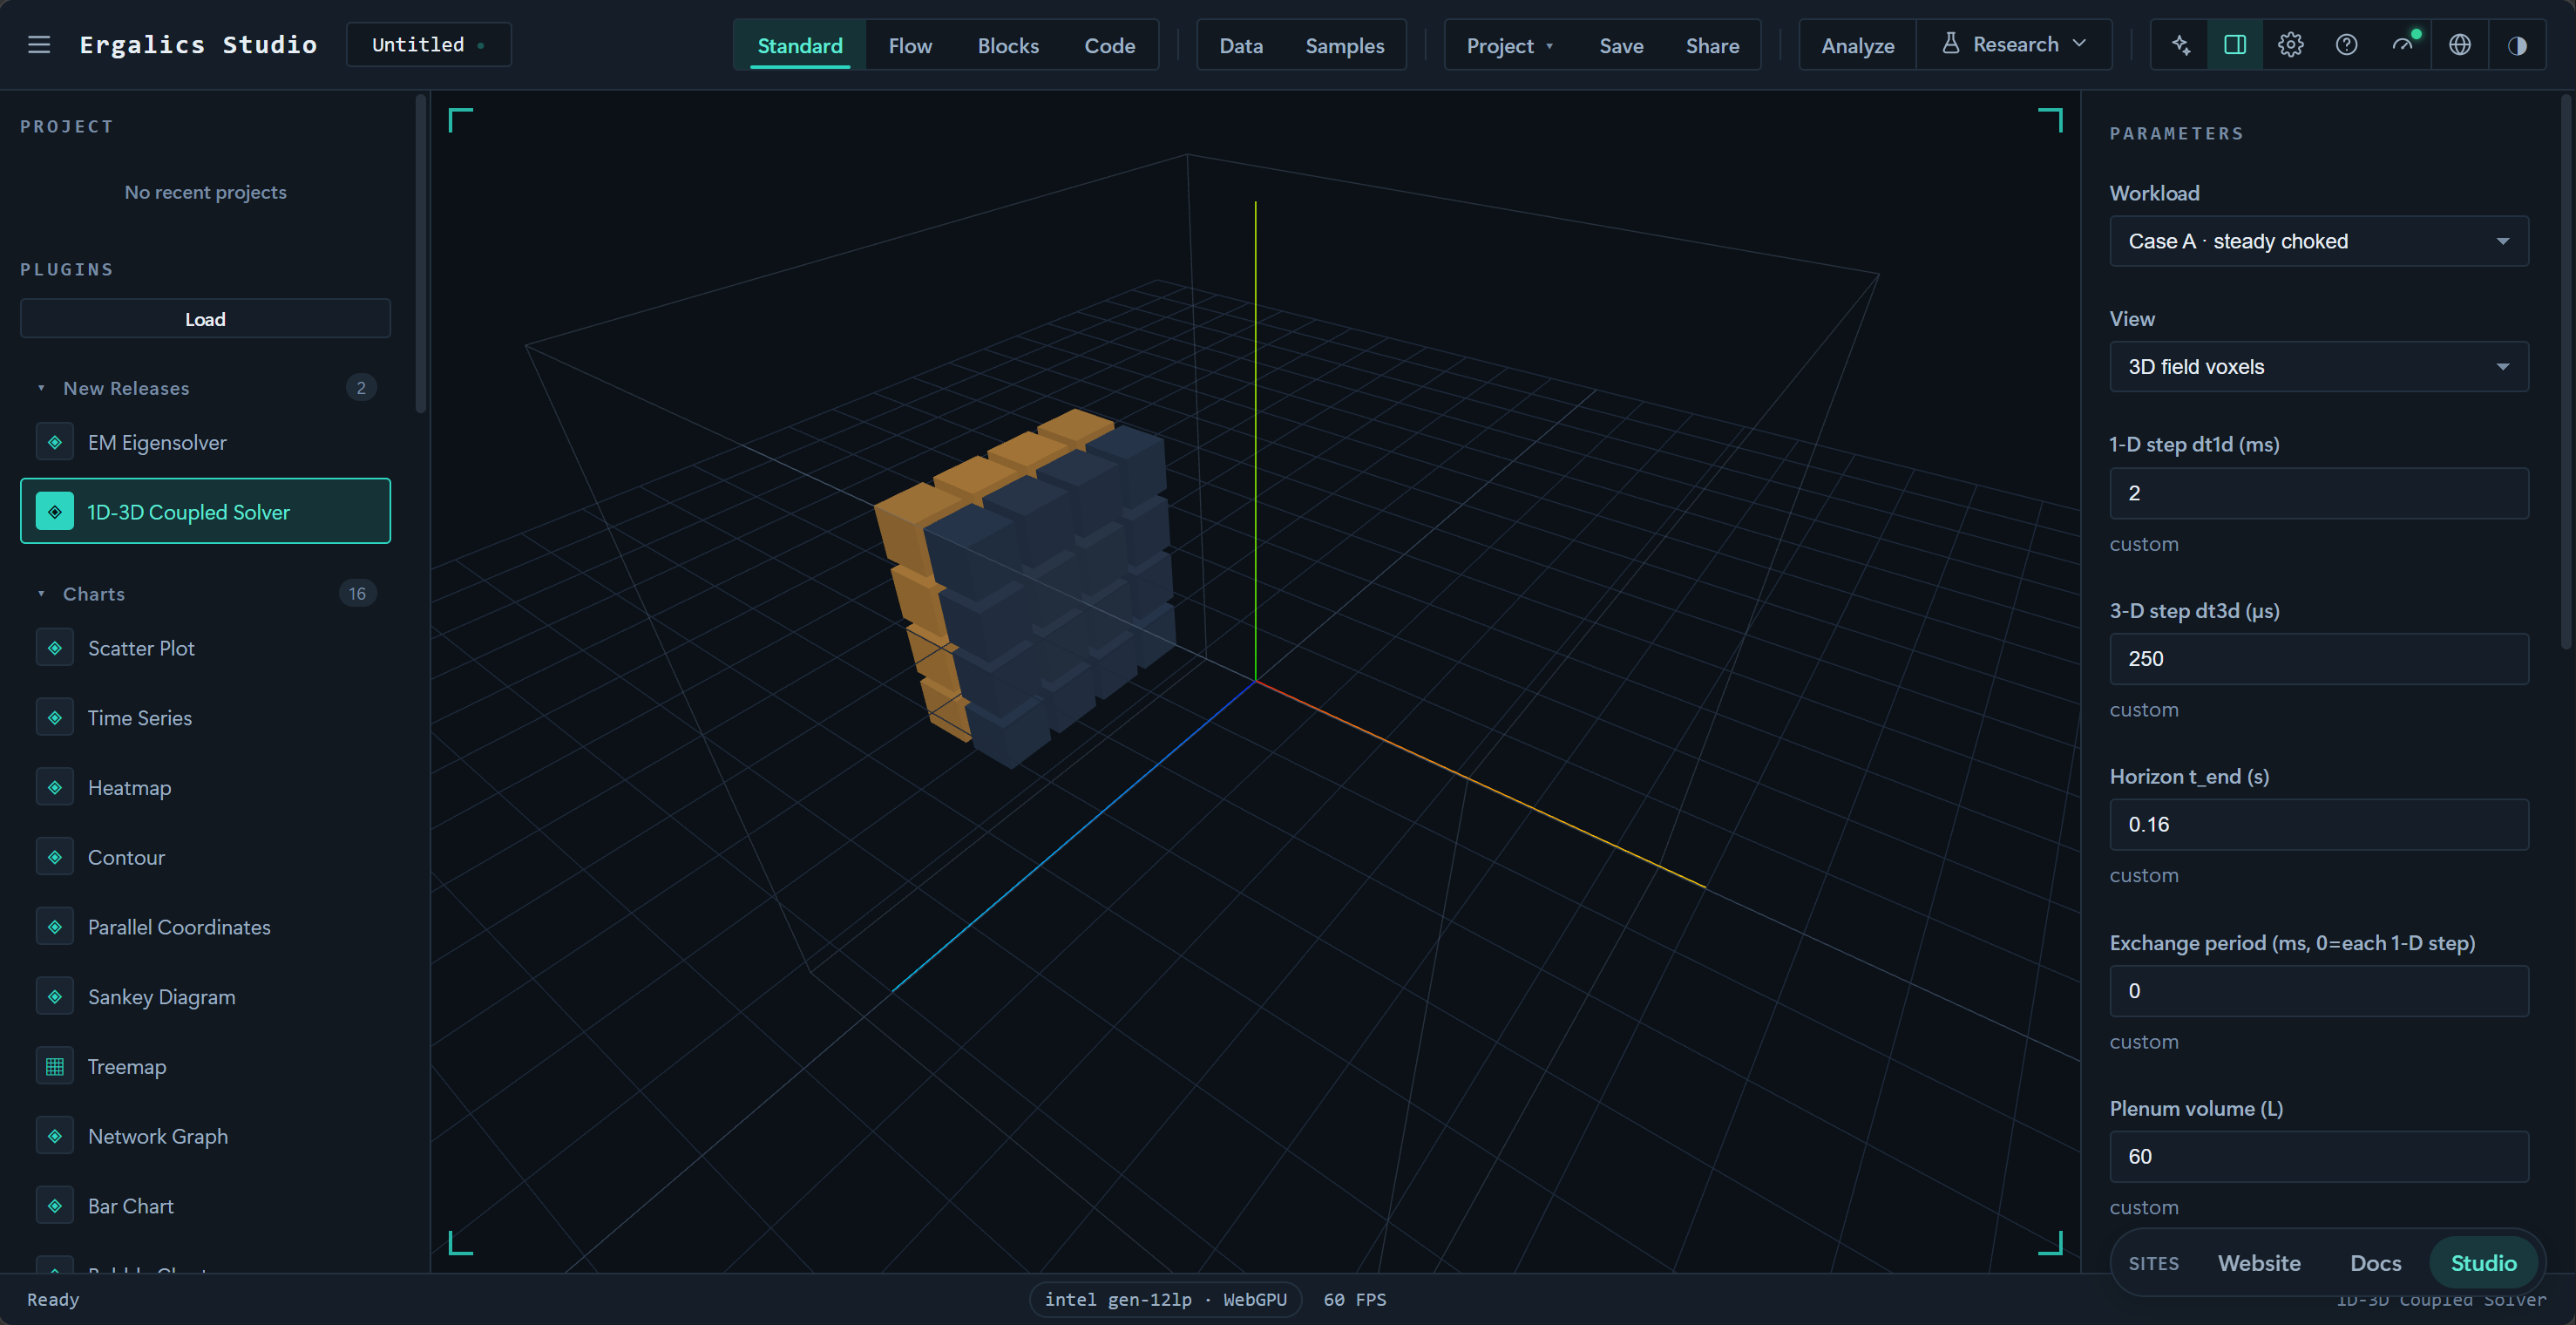Screen dimensions: 2576x1325
Task: Click the Treemap grid icon
Action: (55, 1067)
